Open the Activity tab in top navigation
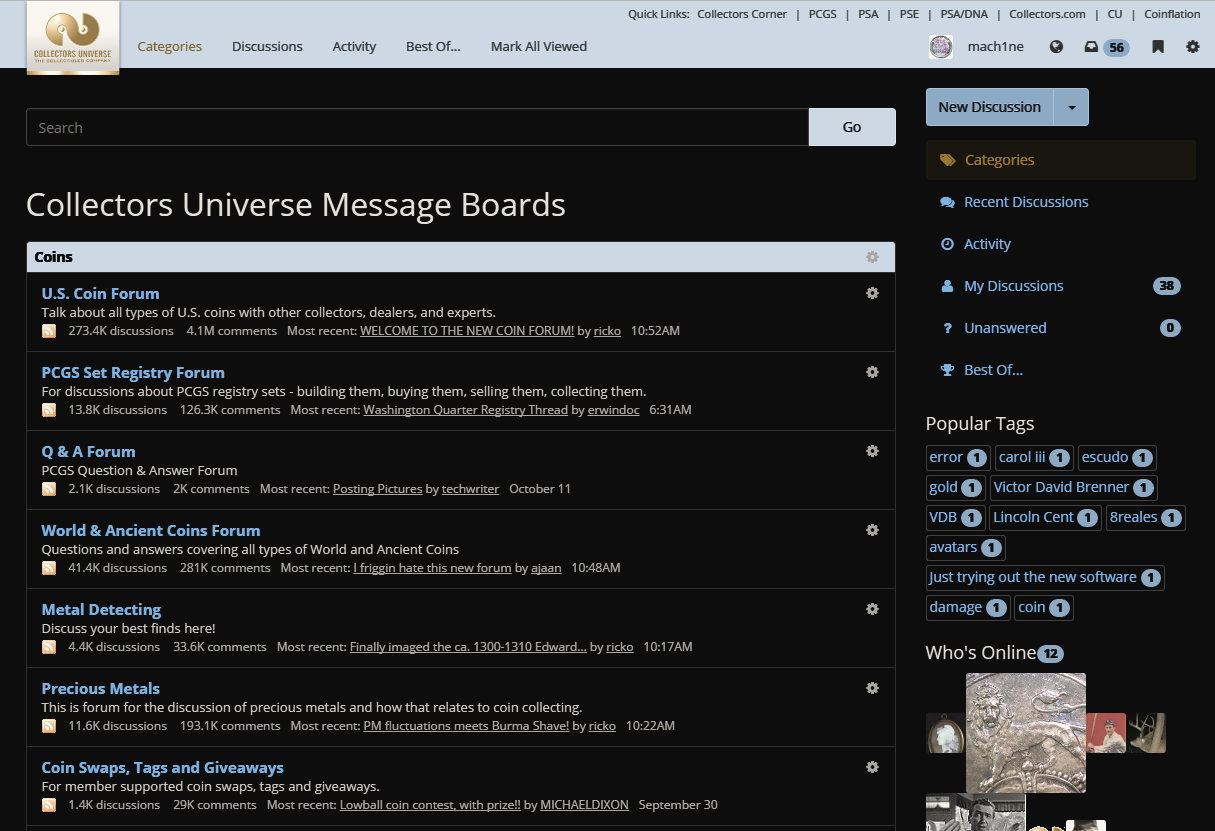The height and width of the screenshot is (831, 1215). 354,46
